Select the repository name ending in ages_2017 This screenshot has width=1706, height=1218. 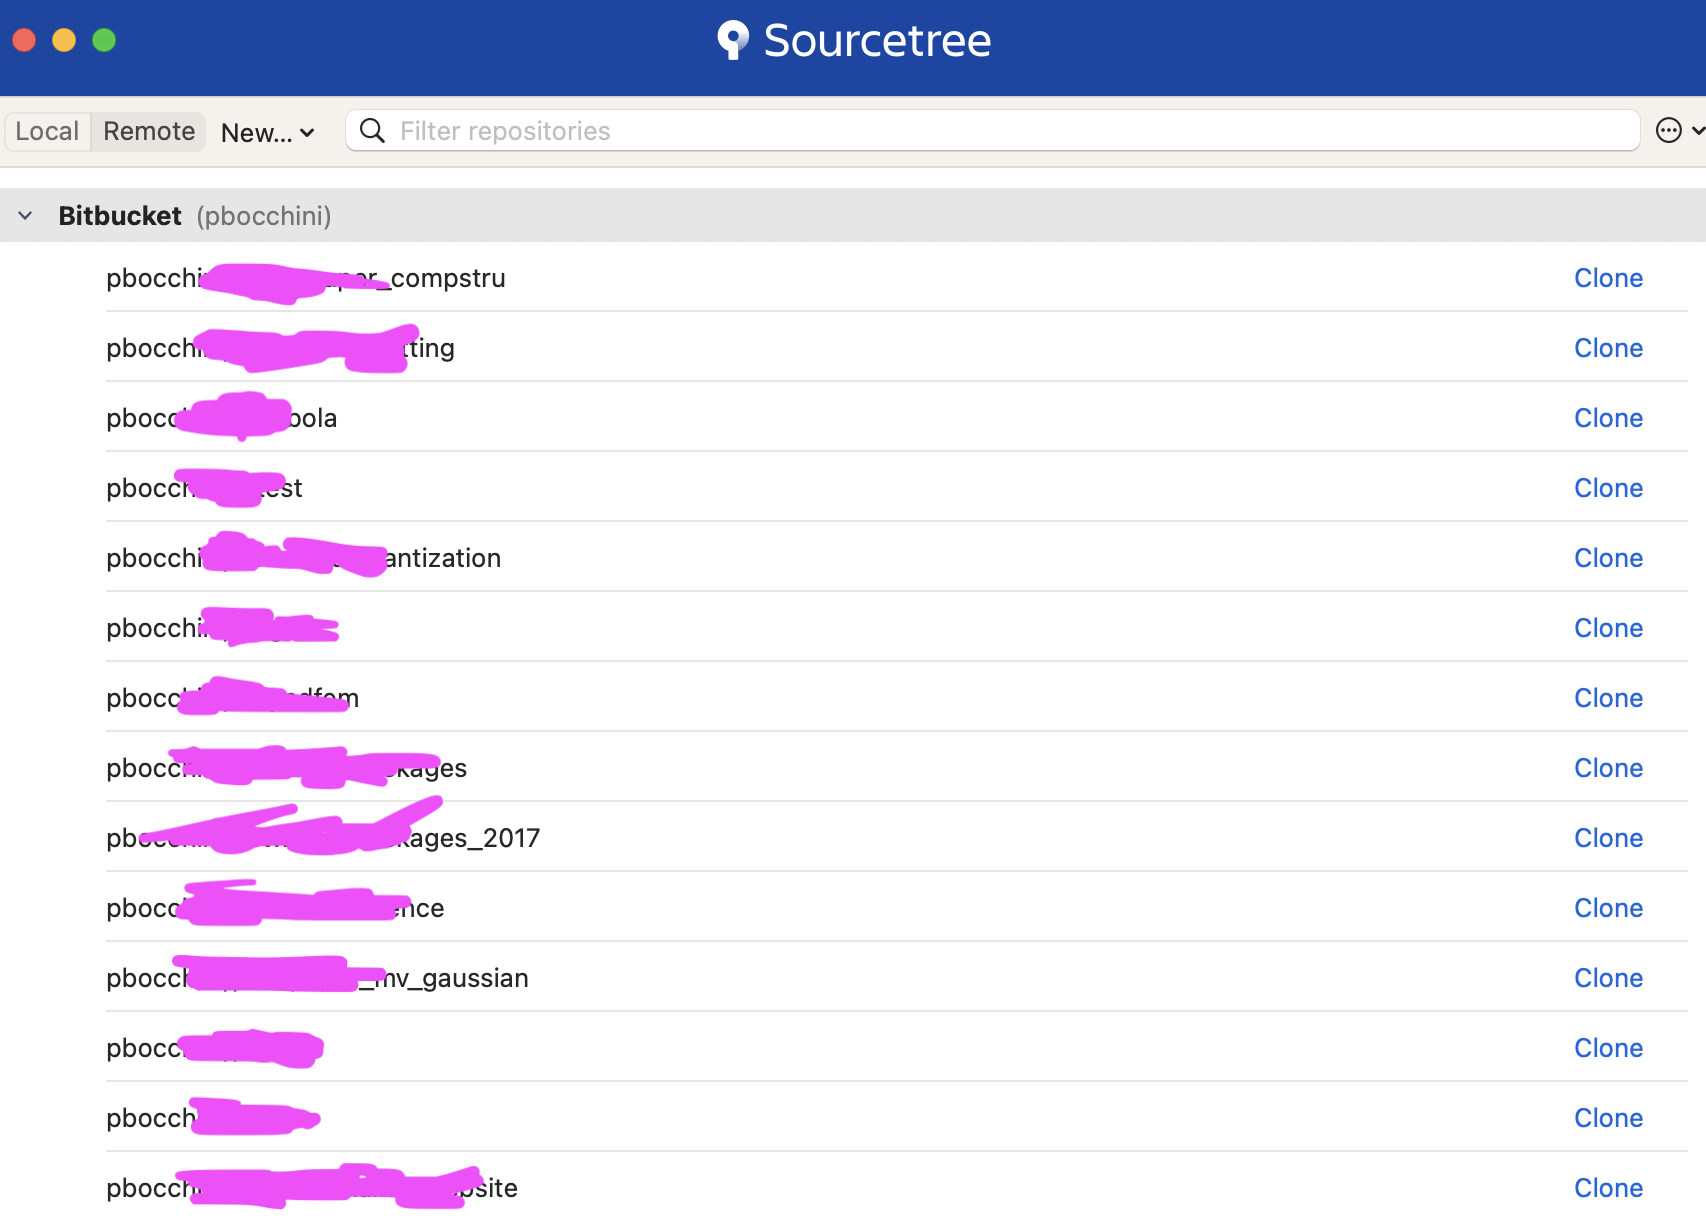tap(323, 838)
